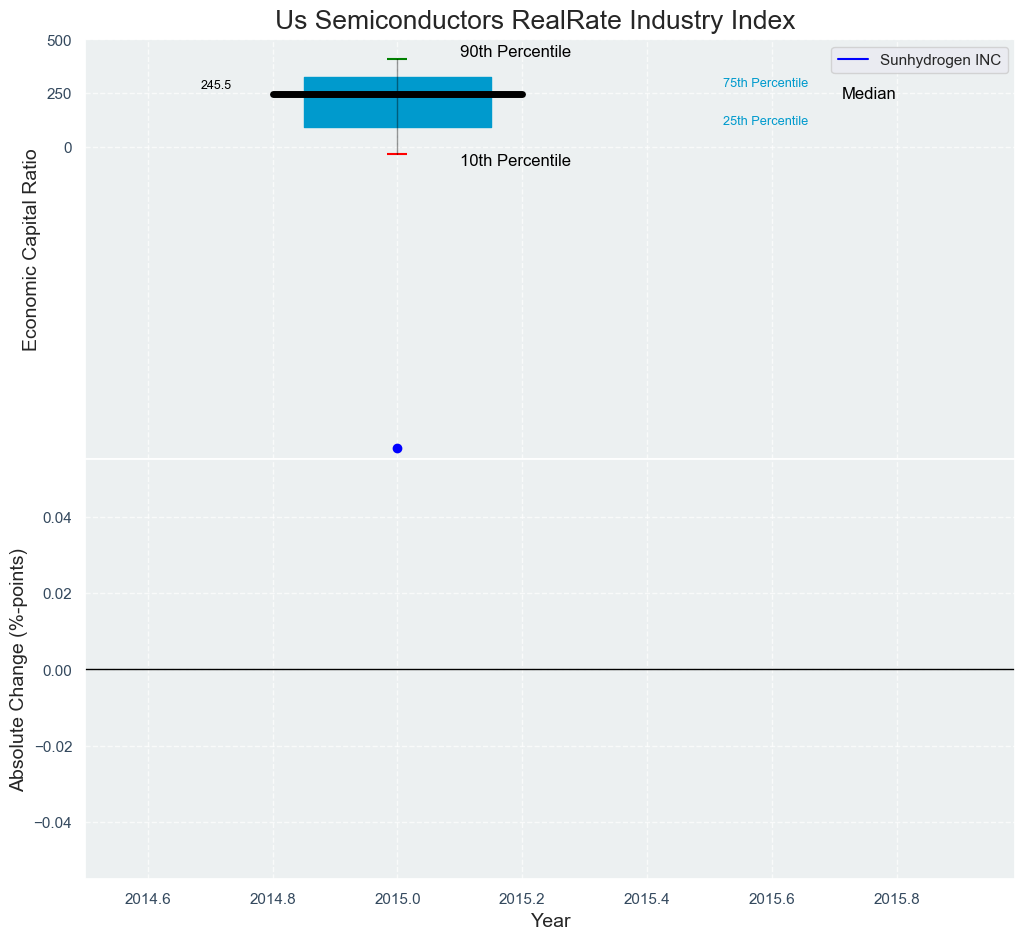Click the chart title Us Semiconductors RealRate

pyautogui.click(x=535, y=20)
